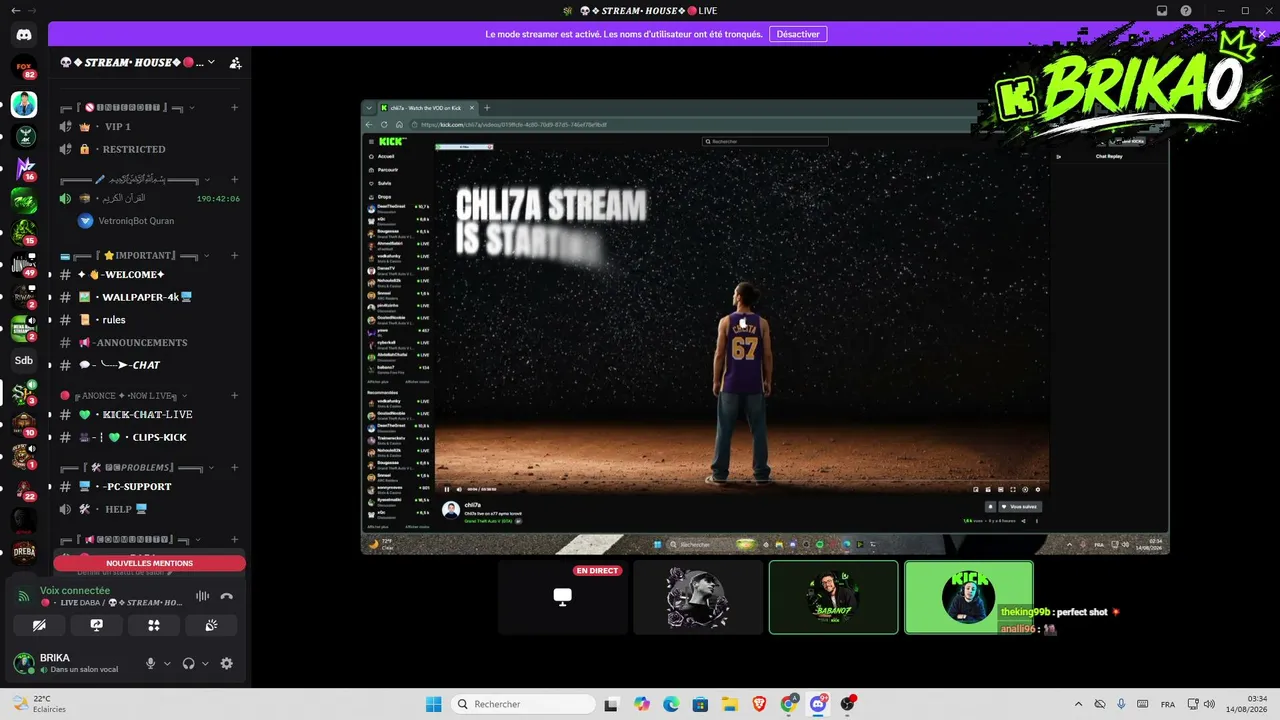This screenshot has width=1280, height=720.
Task: Open the STREAM·HOUSE server menu
Action: click(x=137, y=62)
